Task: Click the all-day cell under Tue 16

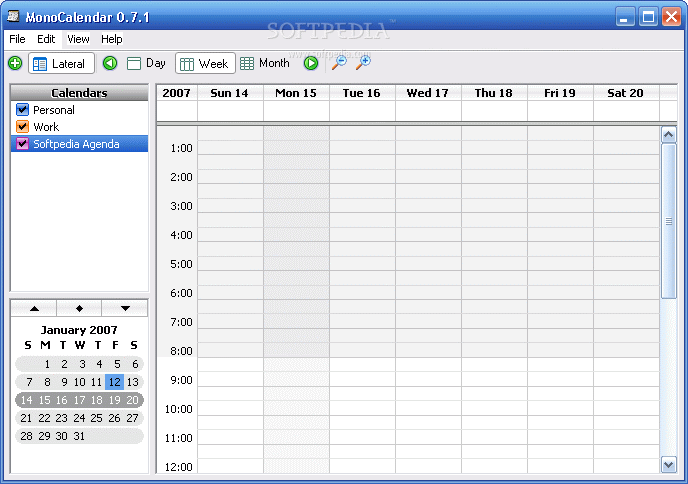Action: tap(362, 111)
